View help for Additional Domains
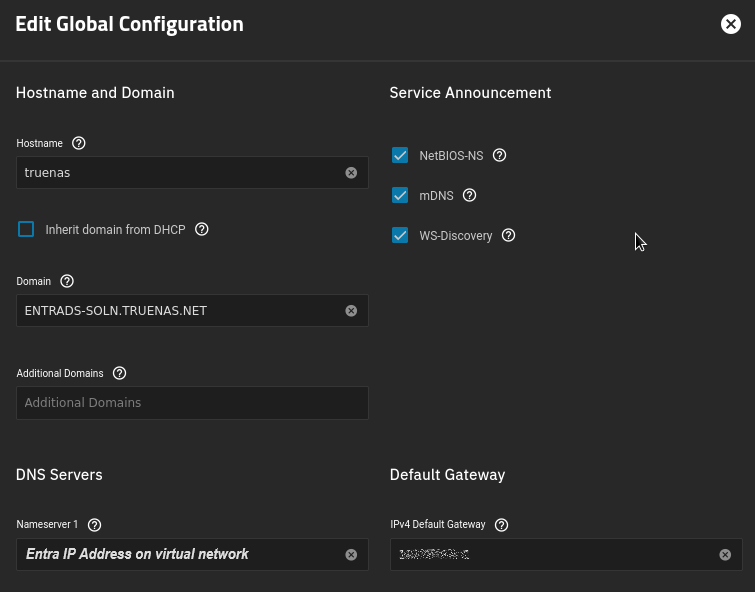The height and width of the screenshot is (592, 755). click(119, 373)
